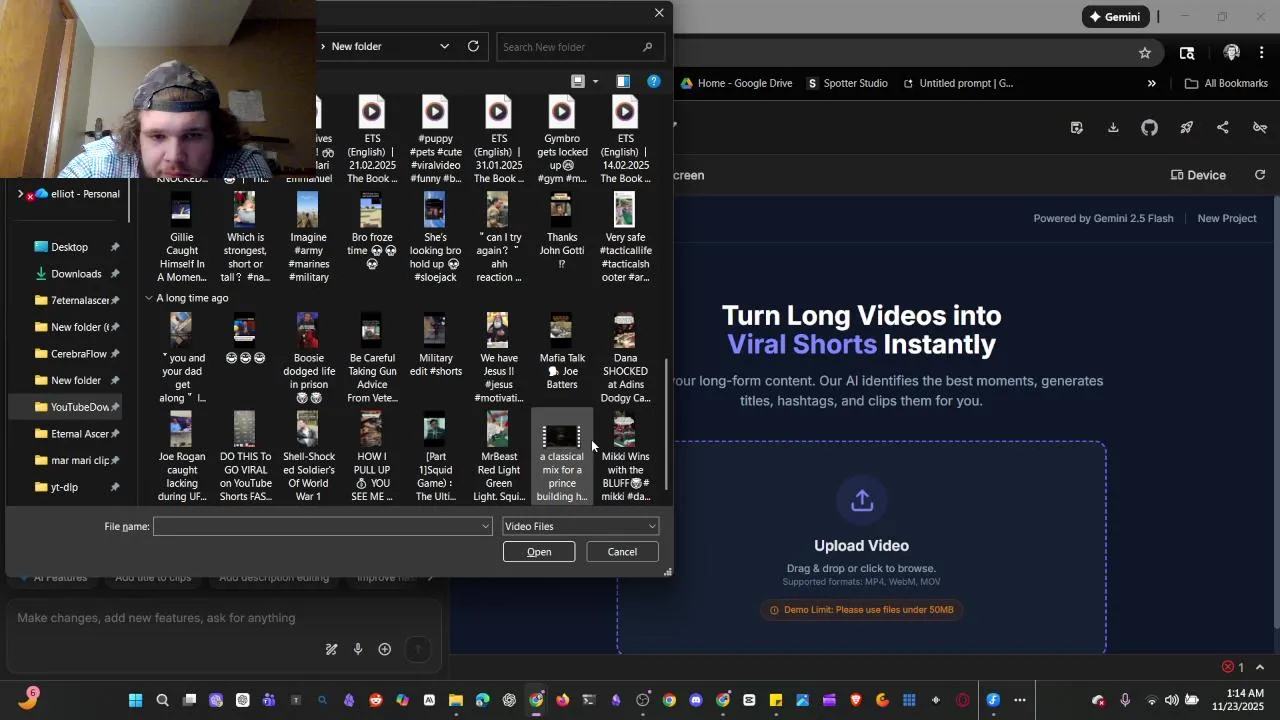Show hidden taskbar apps with three dots
Image resolution: width=1280 pixels, height=720 pixels.
(x=1019, y=700)
